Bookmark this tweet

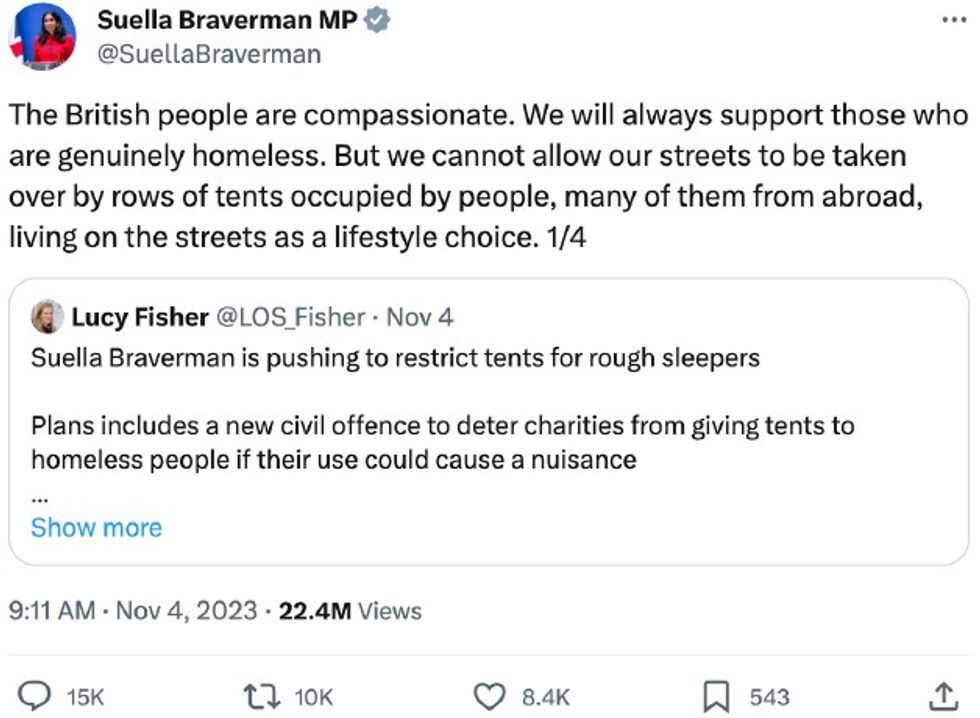pos(715,696)
